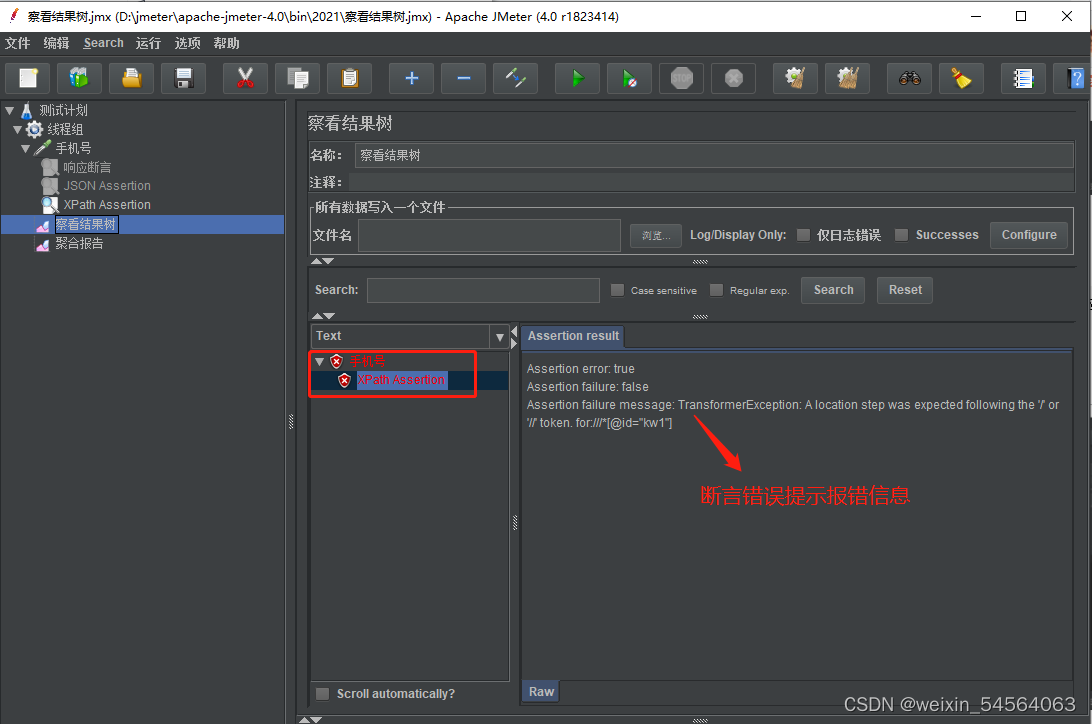1092x724 pixels.
Task: Open the Help question mark icon
Action: [1075, 78]
